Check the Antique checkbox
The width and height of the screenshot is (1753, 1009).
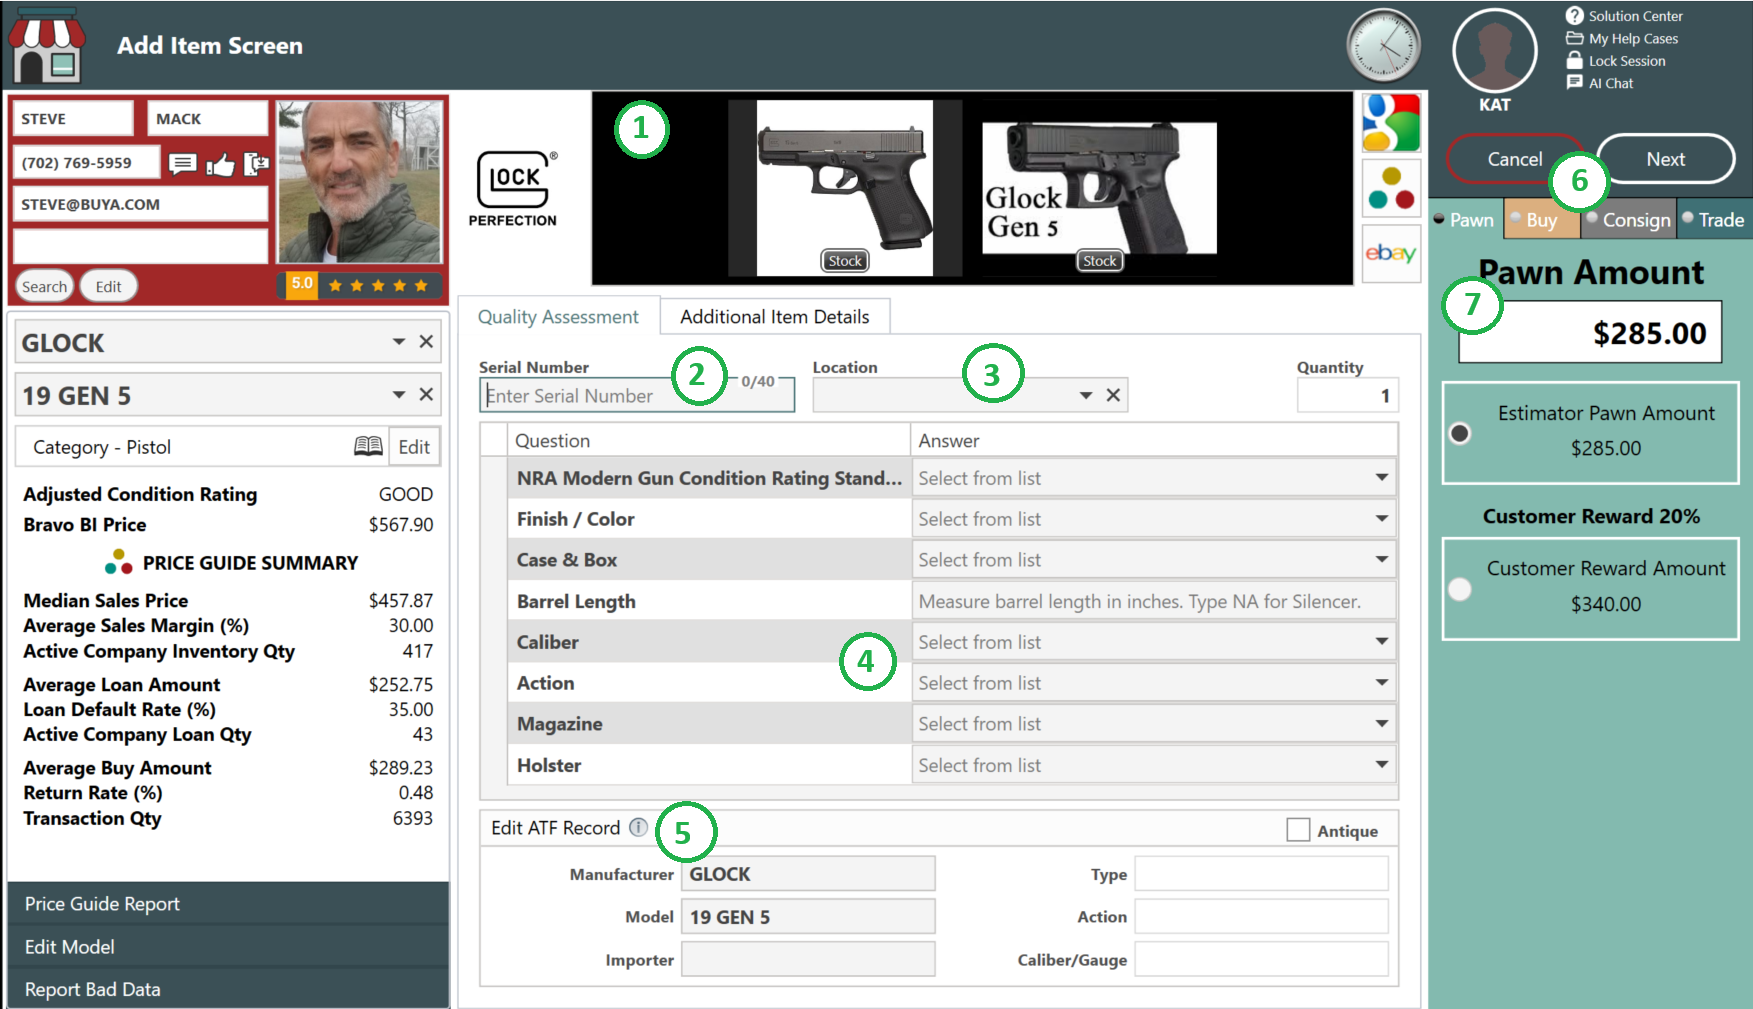pyautogui.click(x=1298, y=830)
